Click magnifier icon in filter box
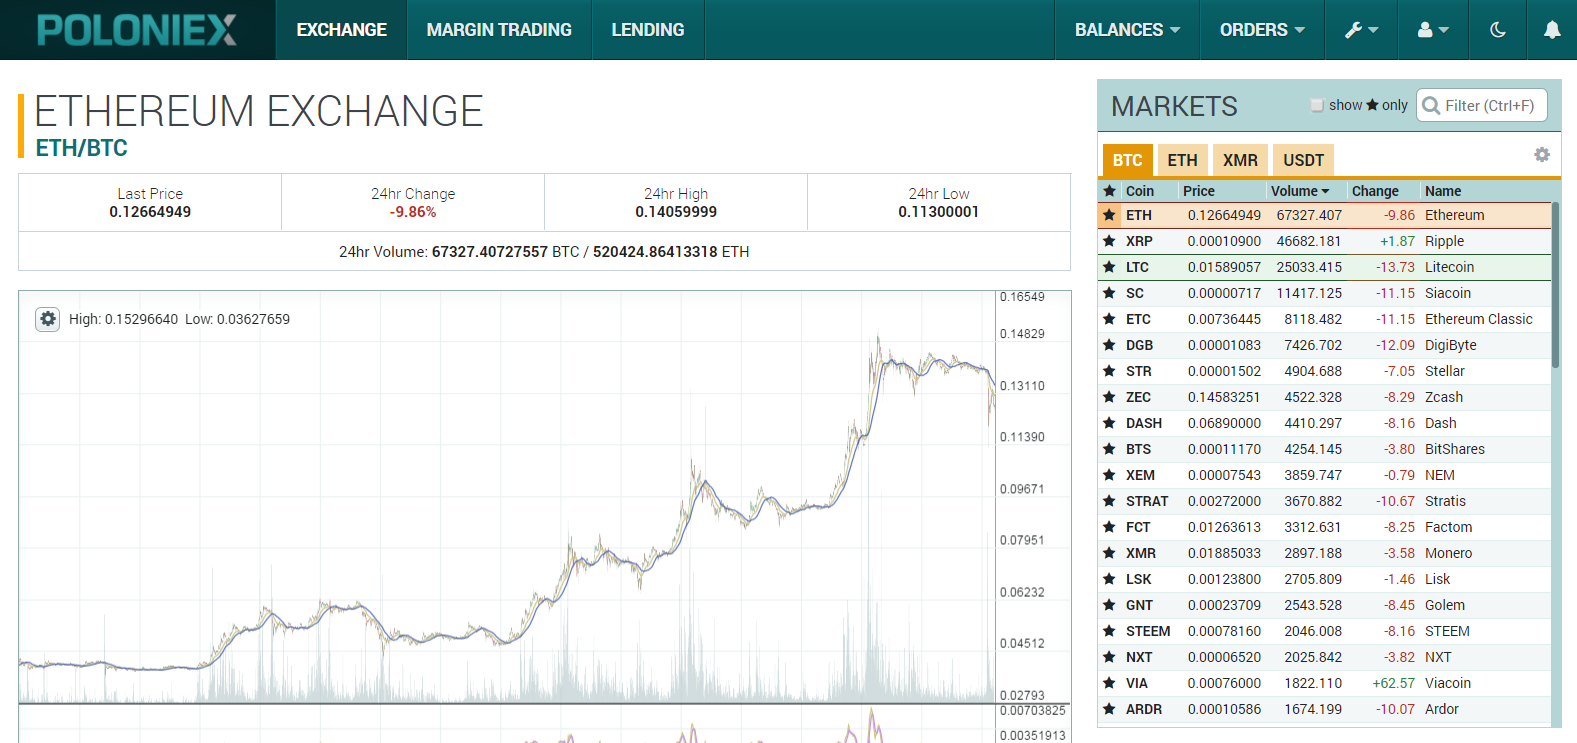The image size is (1577, 743). tap(1431, 106)
